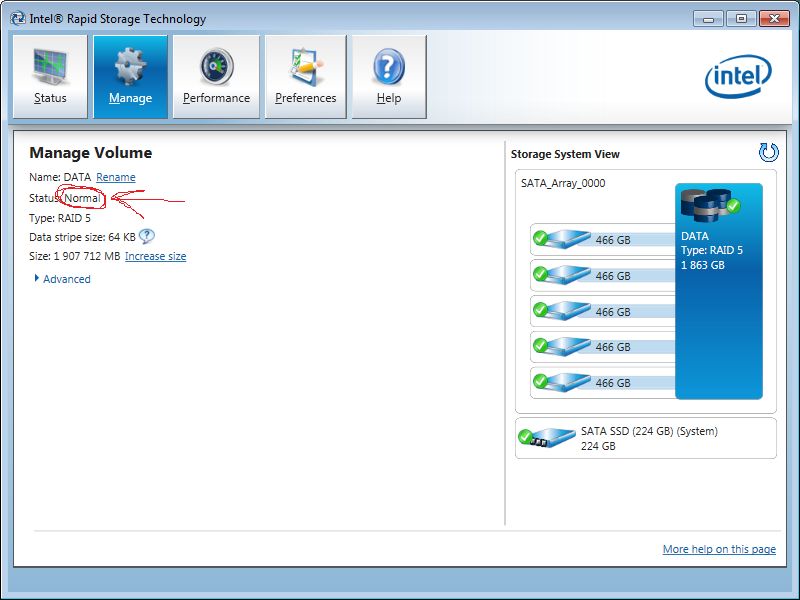
Task: Select the SATA SSD system disk icon
Action: coord(546,438)
